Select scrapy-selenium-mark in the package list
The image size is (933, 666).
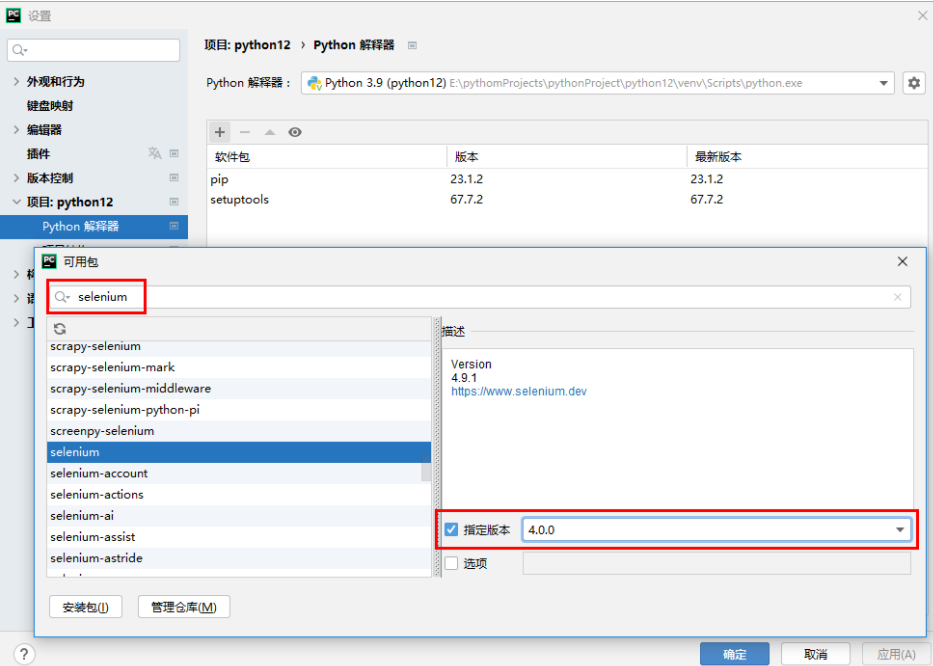click(239, 367)
